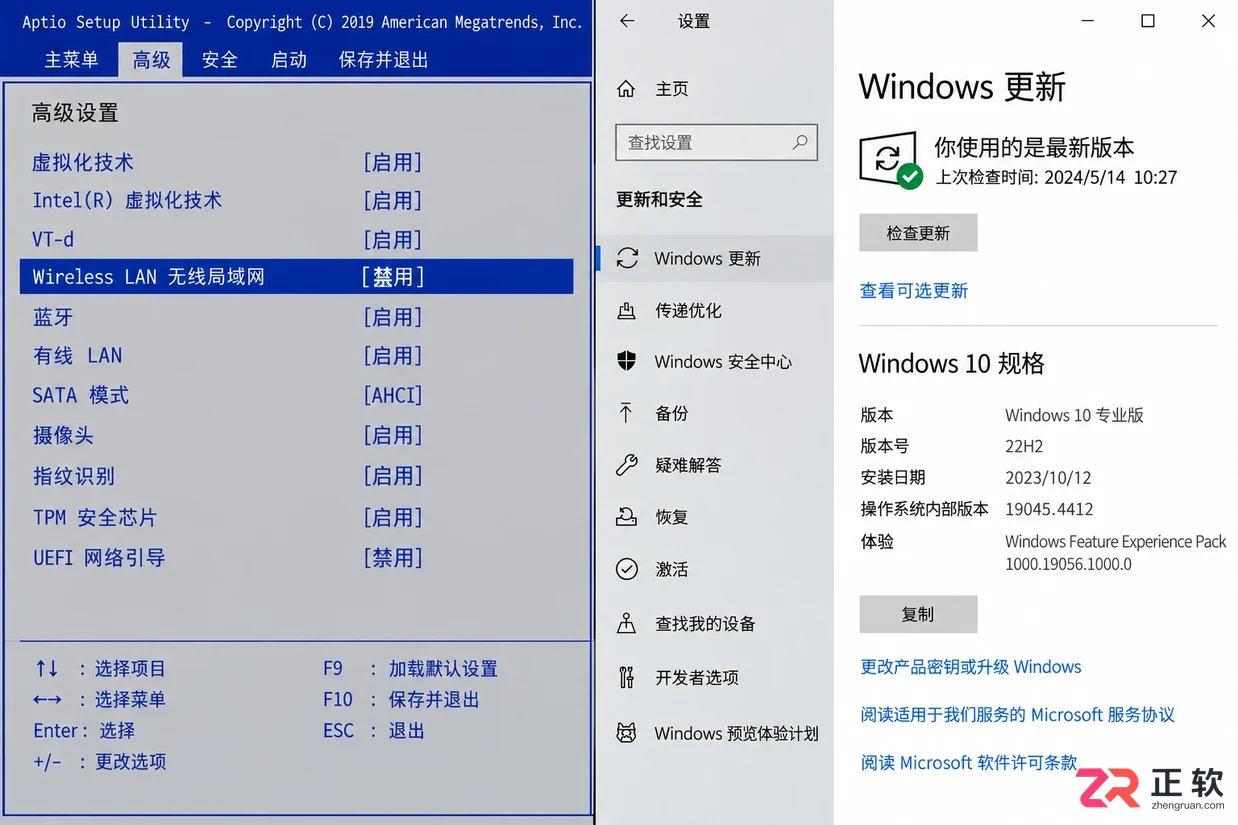Select 有线 LAN [启用] value
Screen dimensions: 1238x825
point(392,356)
